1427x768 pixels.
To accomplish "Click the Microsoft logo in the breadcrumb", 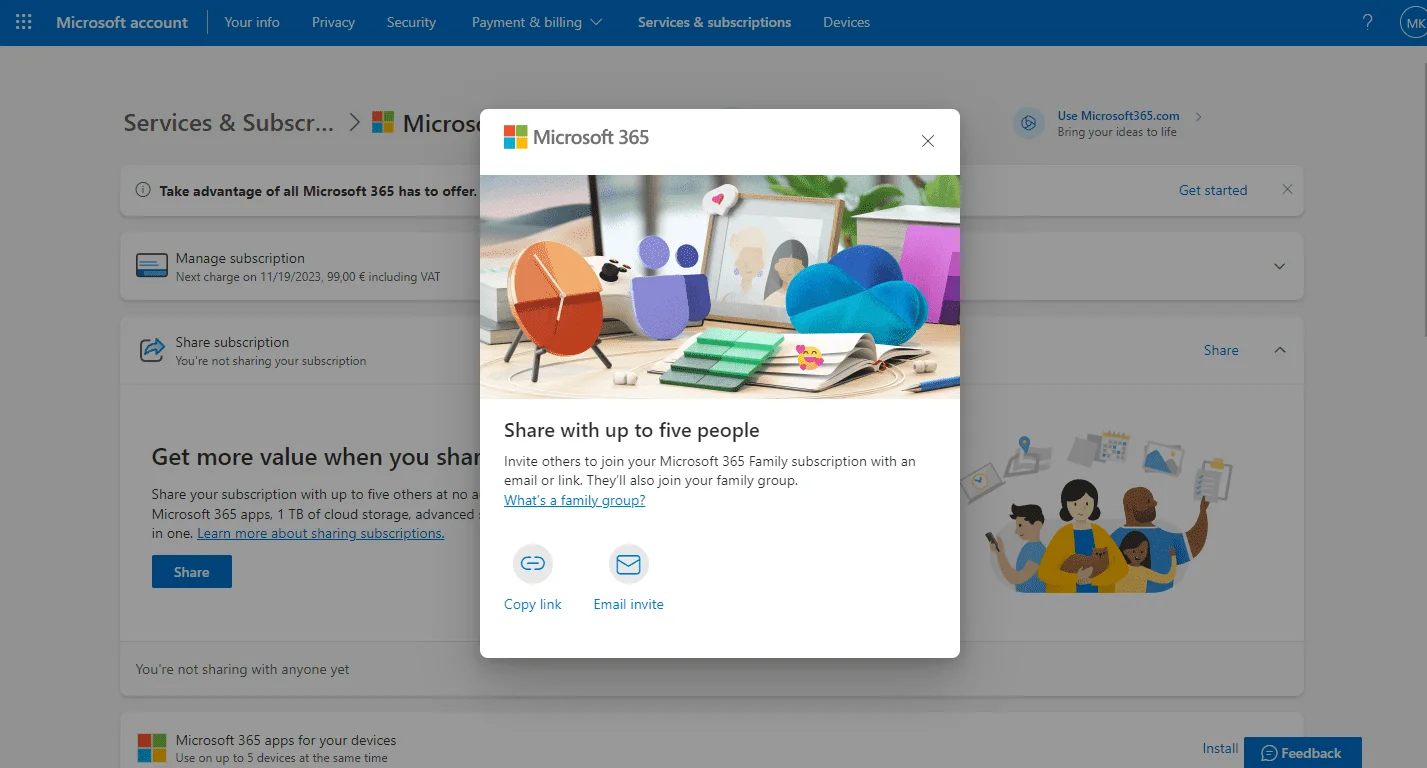I will click(x=383, y=122).
